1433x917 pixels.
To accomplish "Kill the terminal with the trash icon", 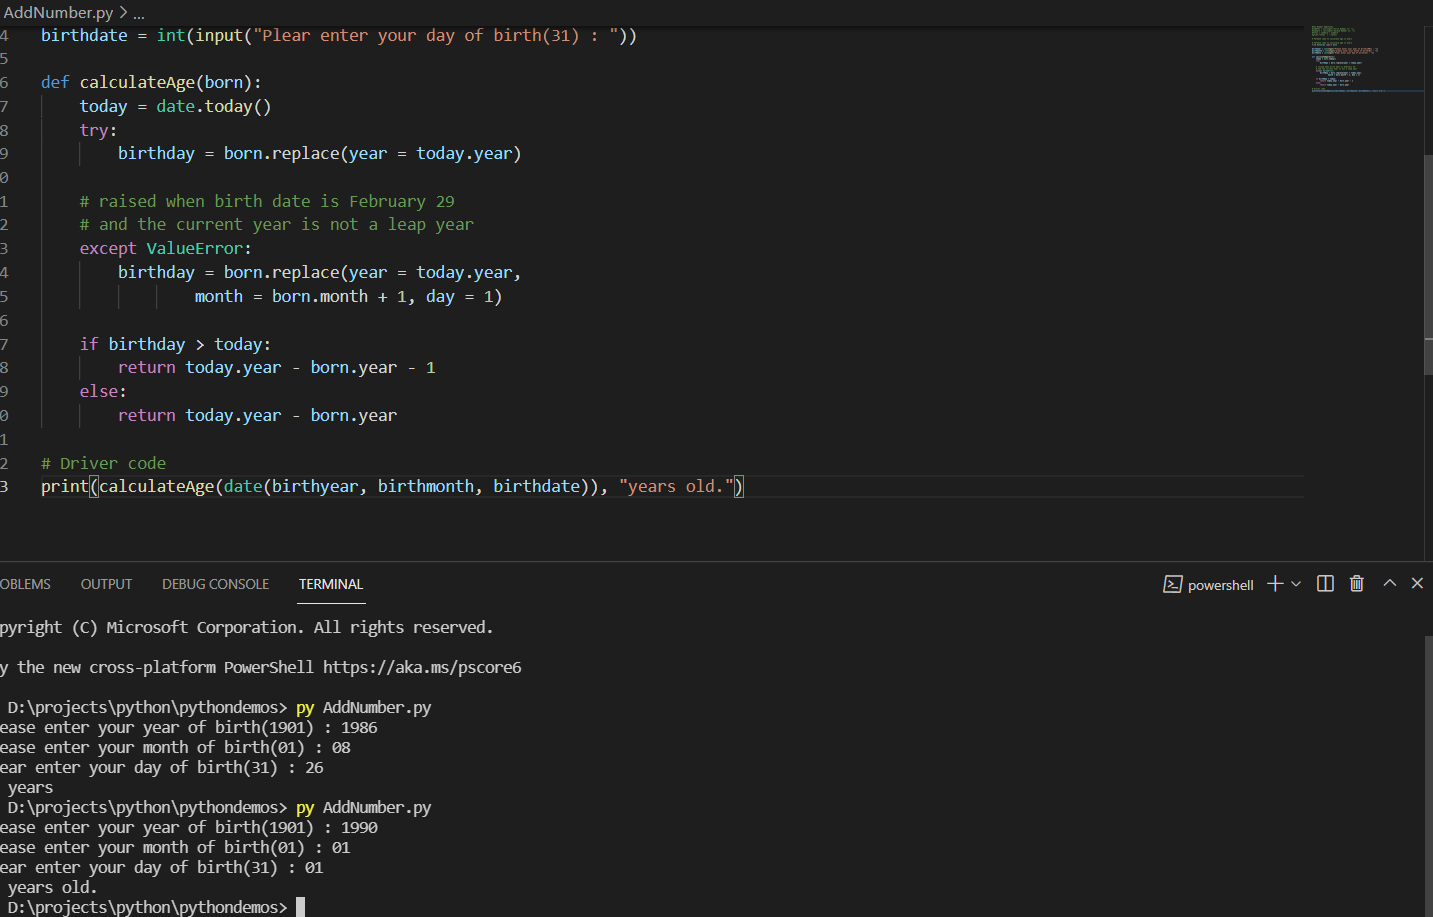I will pos(1356,584).
